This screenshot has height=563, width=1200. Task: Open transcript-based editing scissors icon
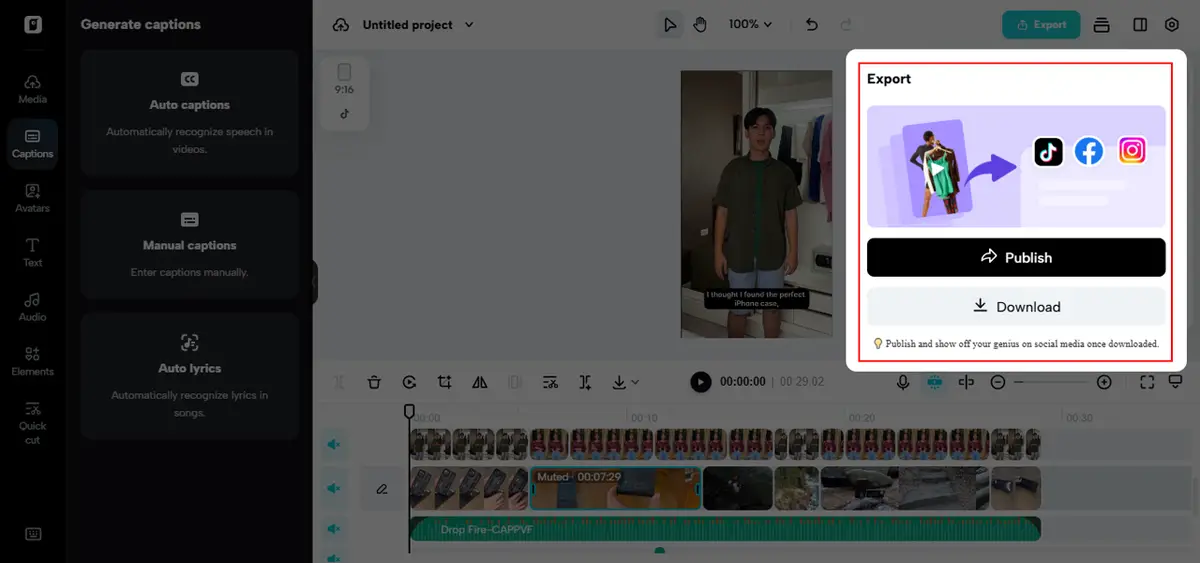tap(550, 382)
